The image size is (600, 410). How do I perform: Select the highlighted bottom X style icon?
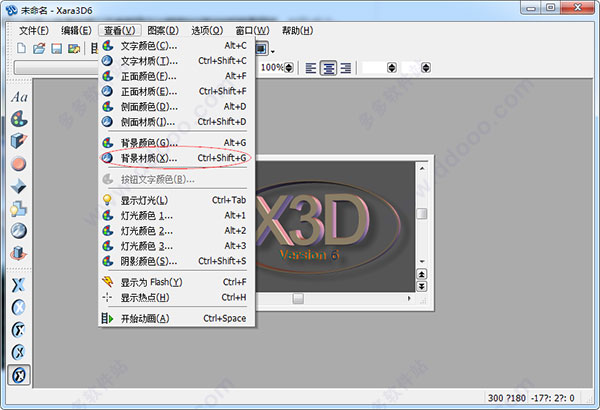pos(19,375)
